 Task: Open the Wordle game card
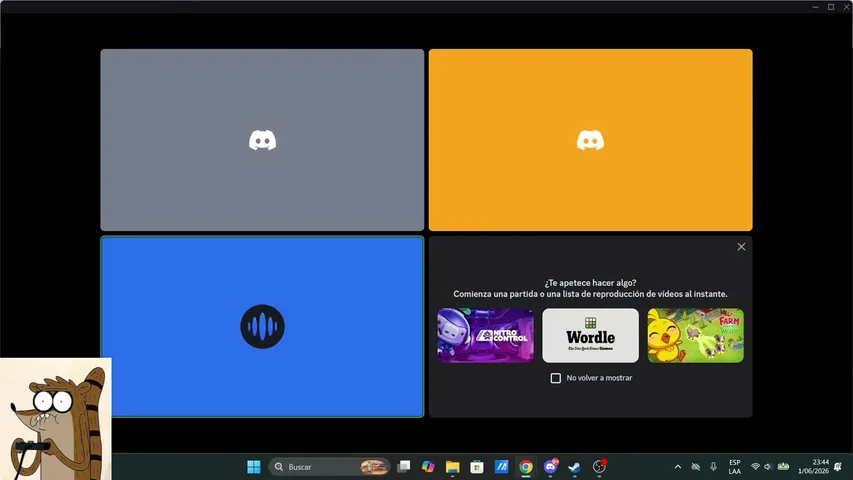coord(590,335)
